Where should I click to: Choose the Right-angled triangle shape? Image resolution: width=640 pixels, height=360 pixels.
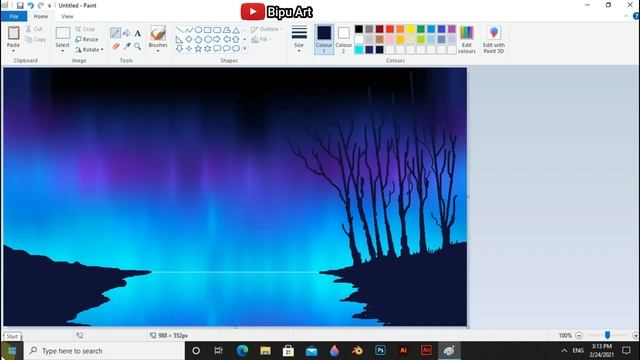pos(179,39)
